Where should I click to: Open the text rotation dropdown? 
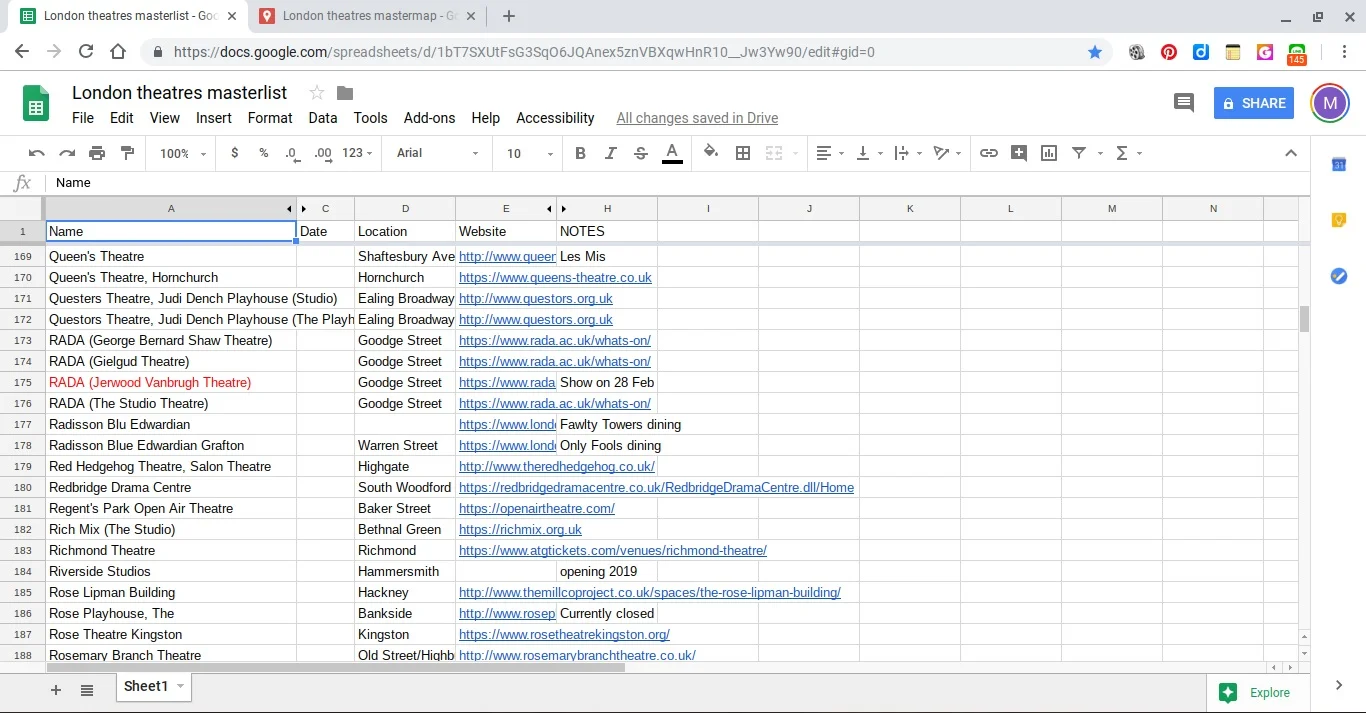[x=947, y=153]
